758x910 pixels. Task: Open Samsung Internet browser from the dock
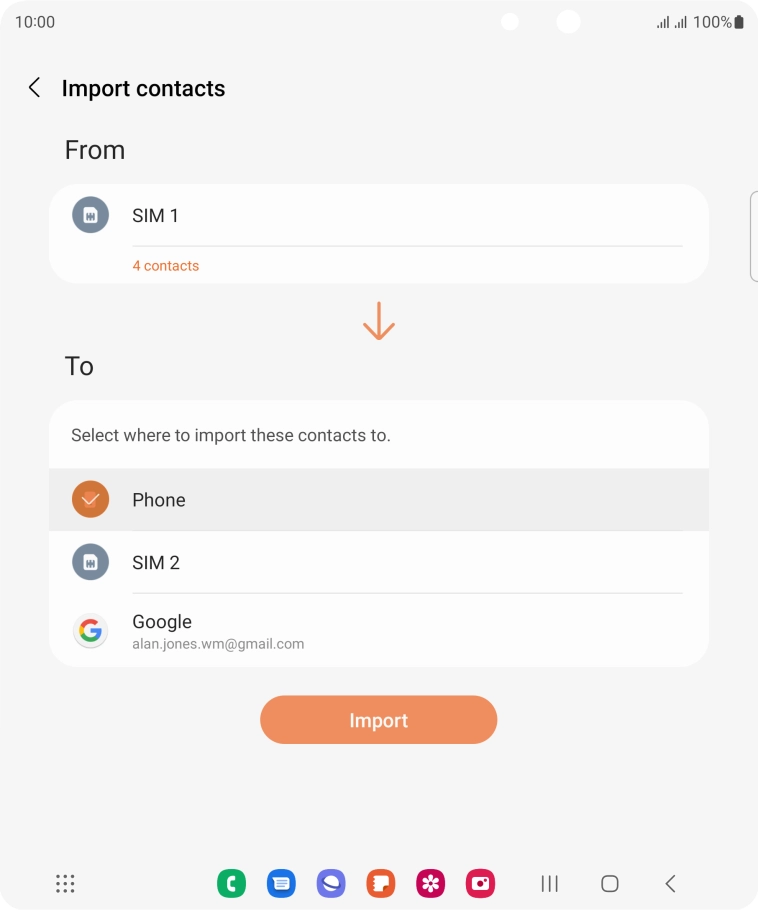point(331,883)
